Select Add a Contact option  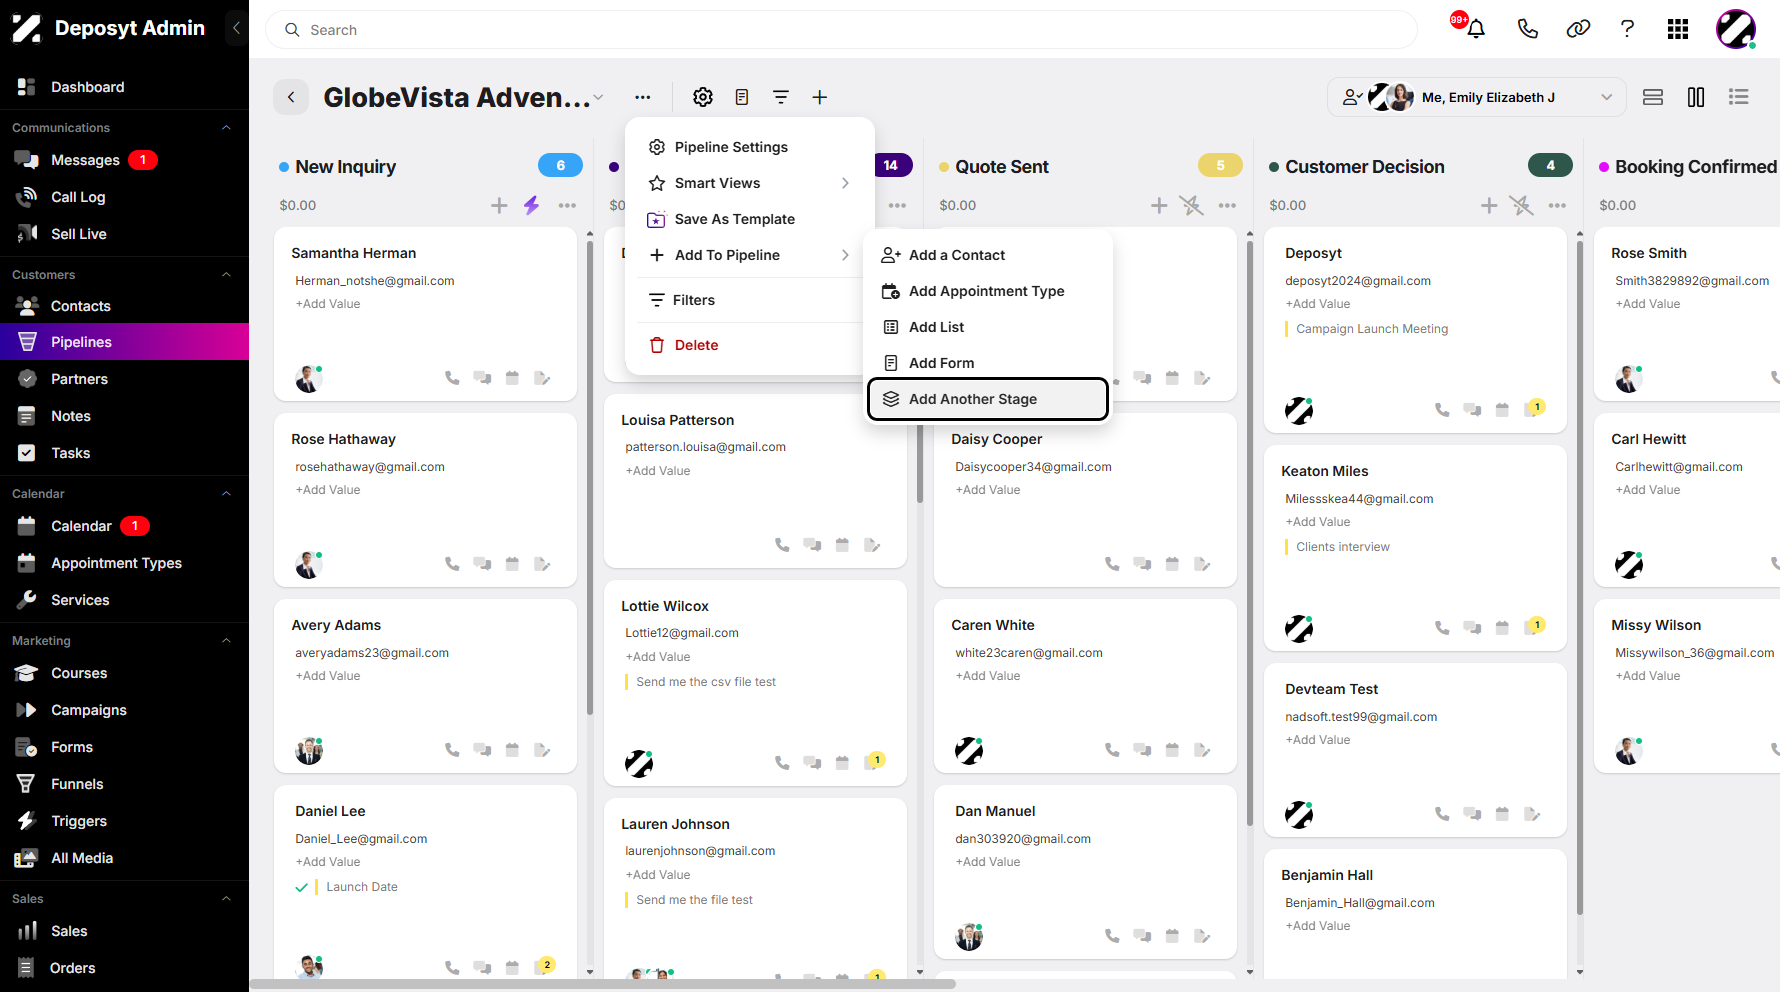(x=988, y=255)
